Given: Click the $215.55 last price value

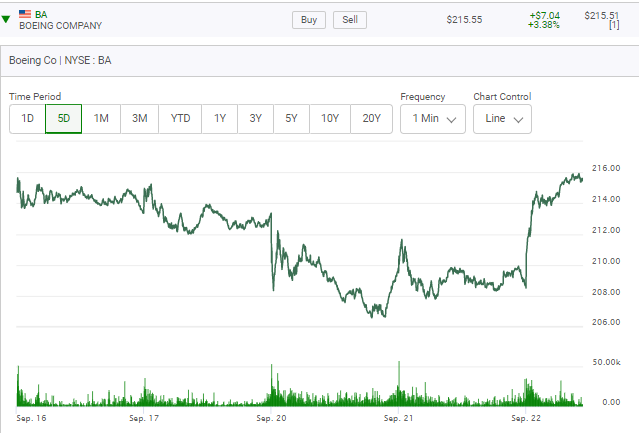Looking at the screenshot, I should (x=464, y=20).
